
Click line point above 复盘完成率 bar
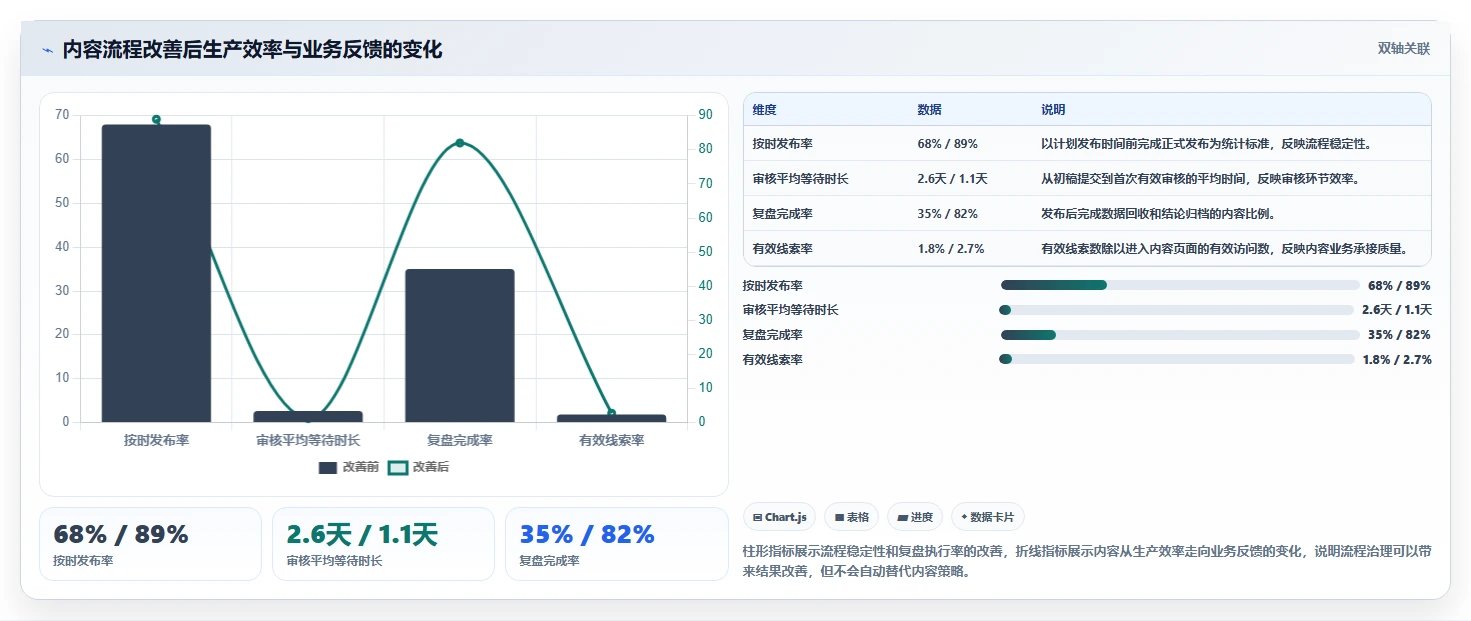tap(460, 143)
